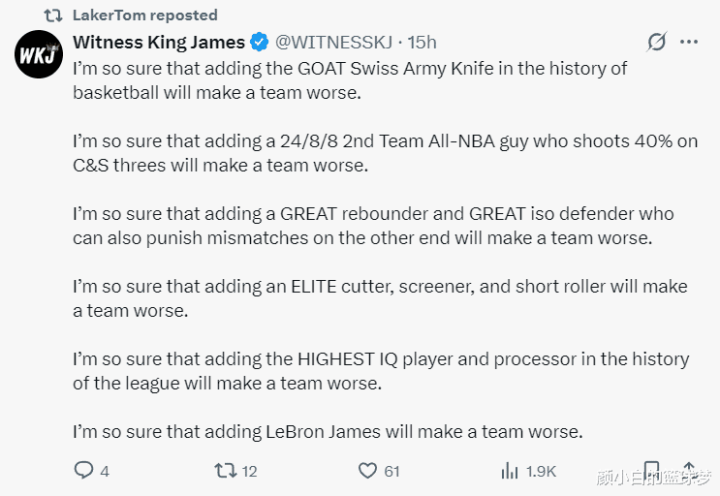Open LakerTom reposted link
Screen dimensions: 720x496
[145, 15]
